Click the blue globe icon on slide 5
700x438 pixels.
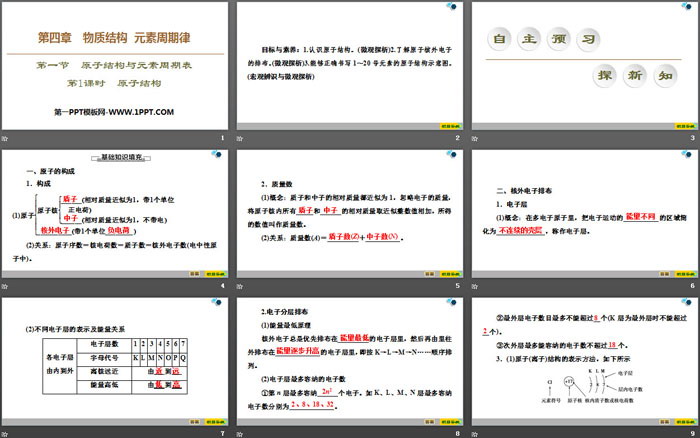tap(448, 154)
